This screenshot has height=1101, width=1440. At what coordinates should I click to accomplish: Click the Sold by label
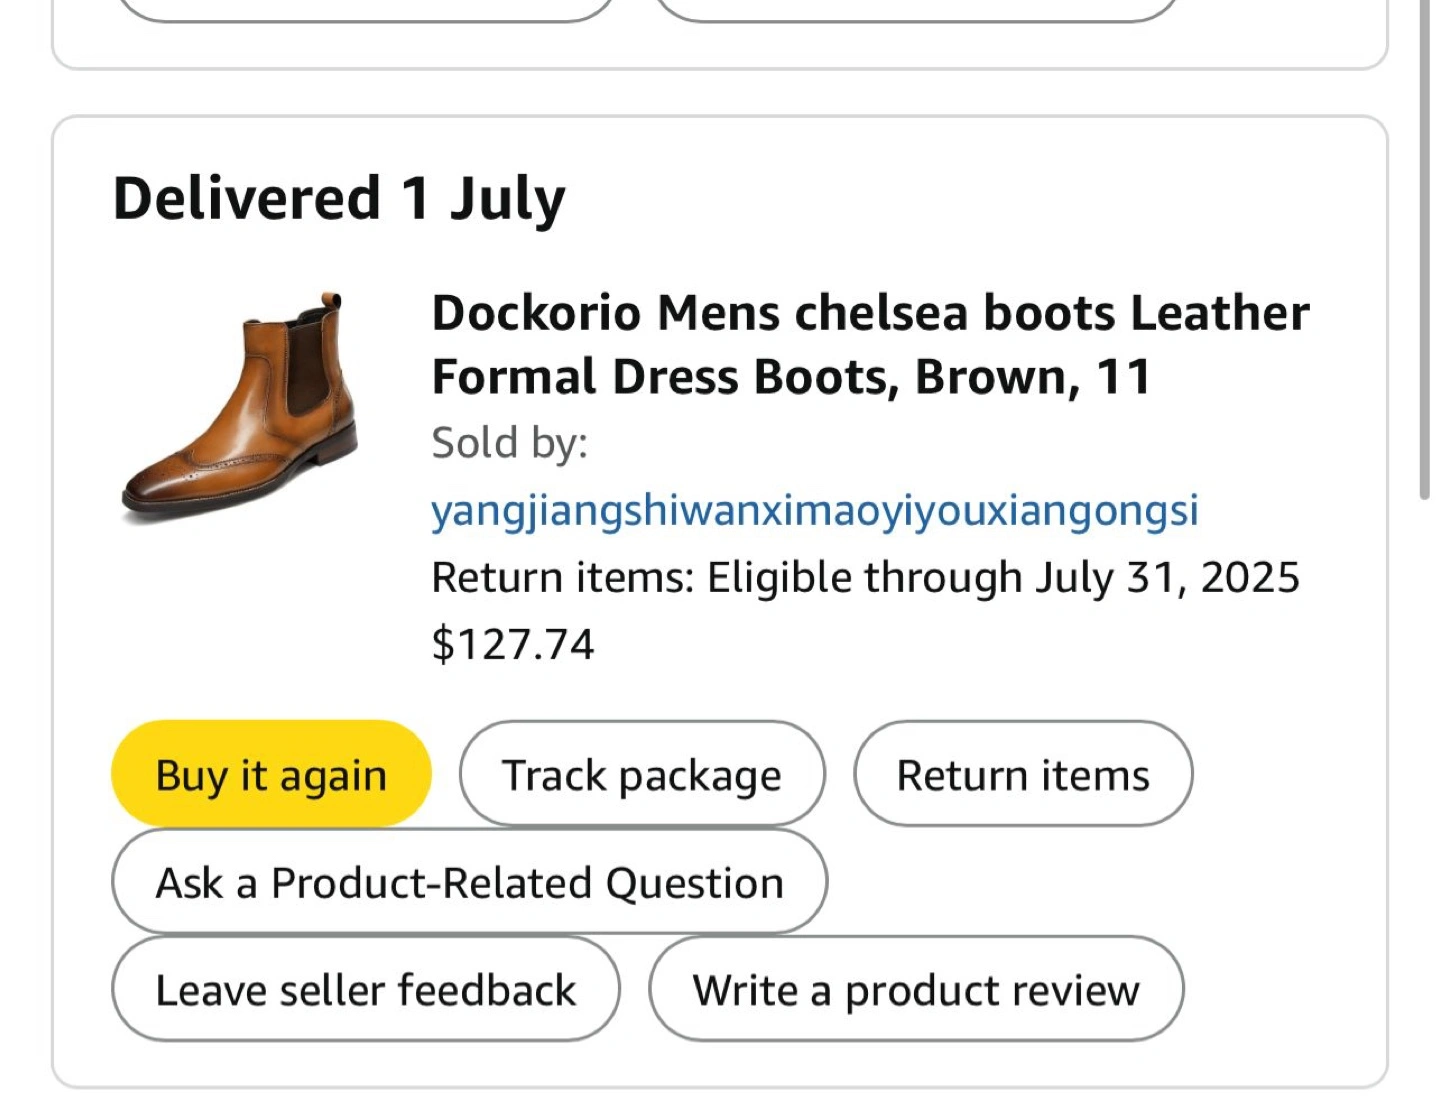tap(510, 443)
